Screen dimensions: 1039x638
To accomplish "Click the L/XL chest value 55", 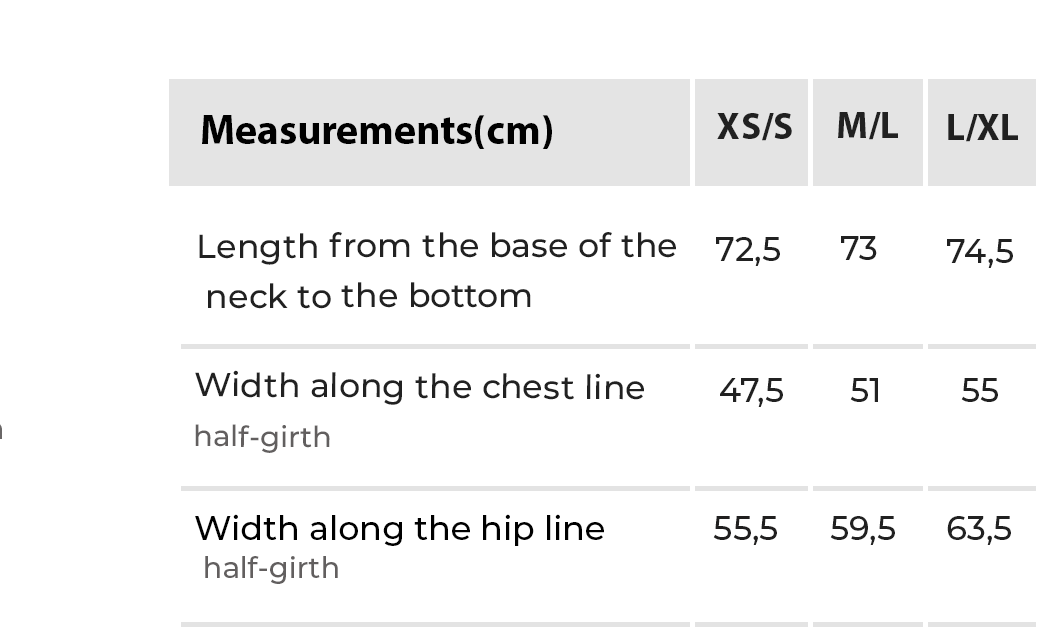I will (x=980, y=390).
